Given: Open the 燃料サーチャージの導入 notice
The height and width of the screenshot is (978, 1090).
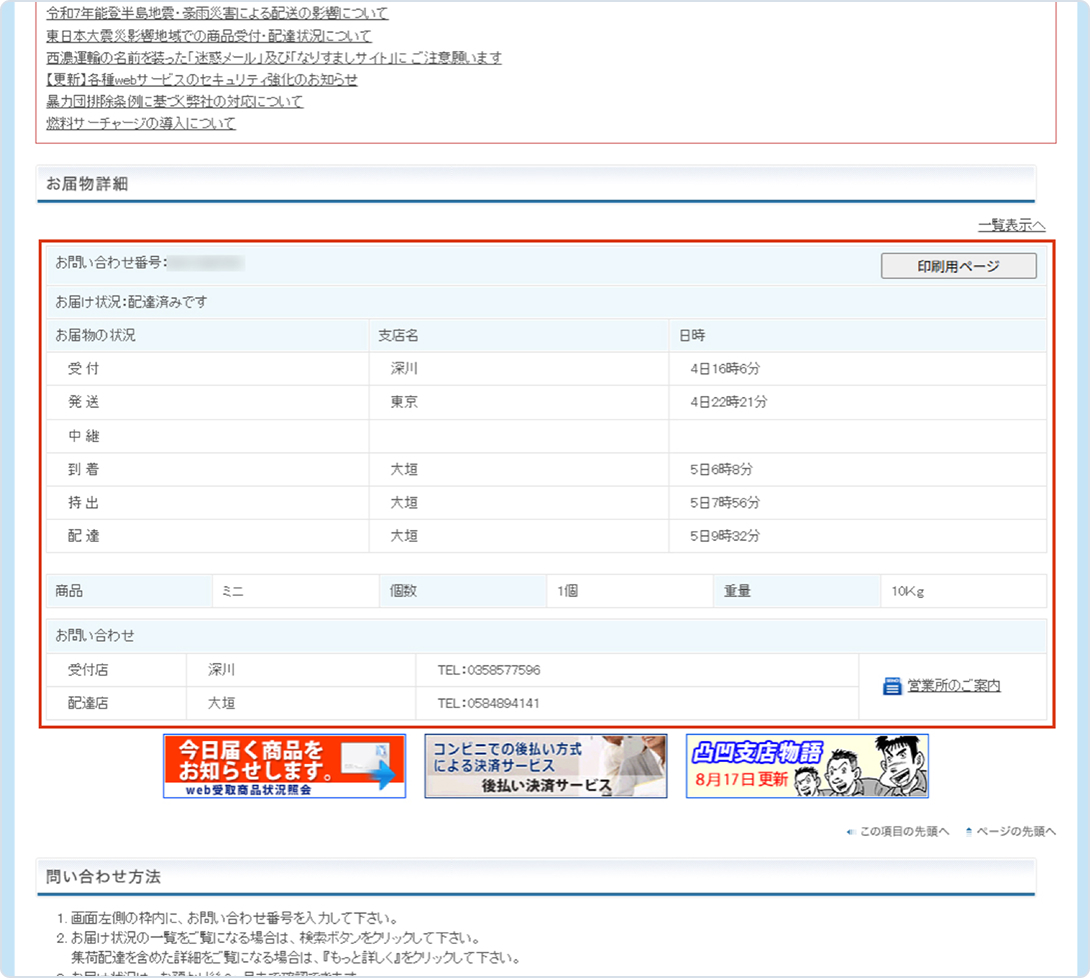Looking at the screenshot, I should pos(141,123).
